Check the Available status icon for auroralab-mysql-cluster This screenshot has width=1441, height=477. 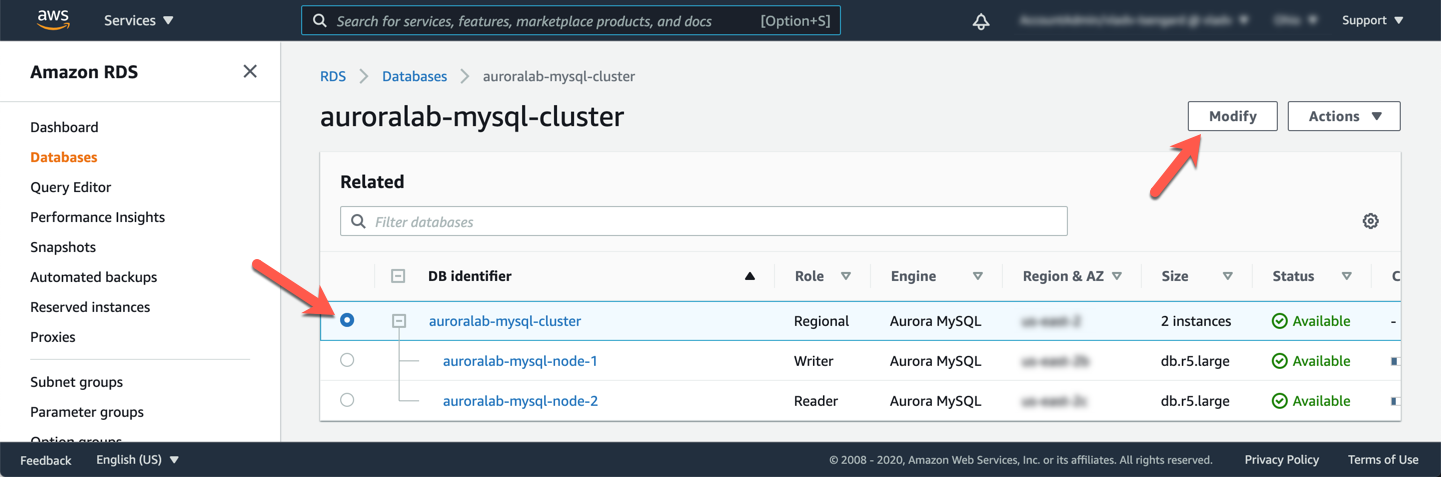coord(1279,321)
